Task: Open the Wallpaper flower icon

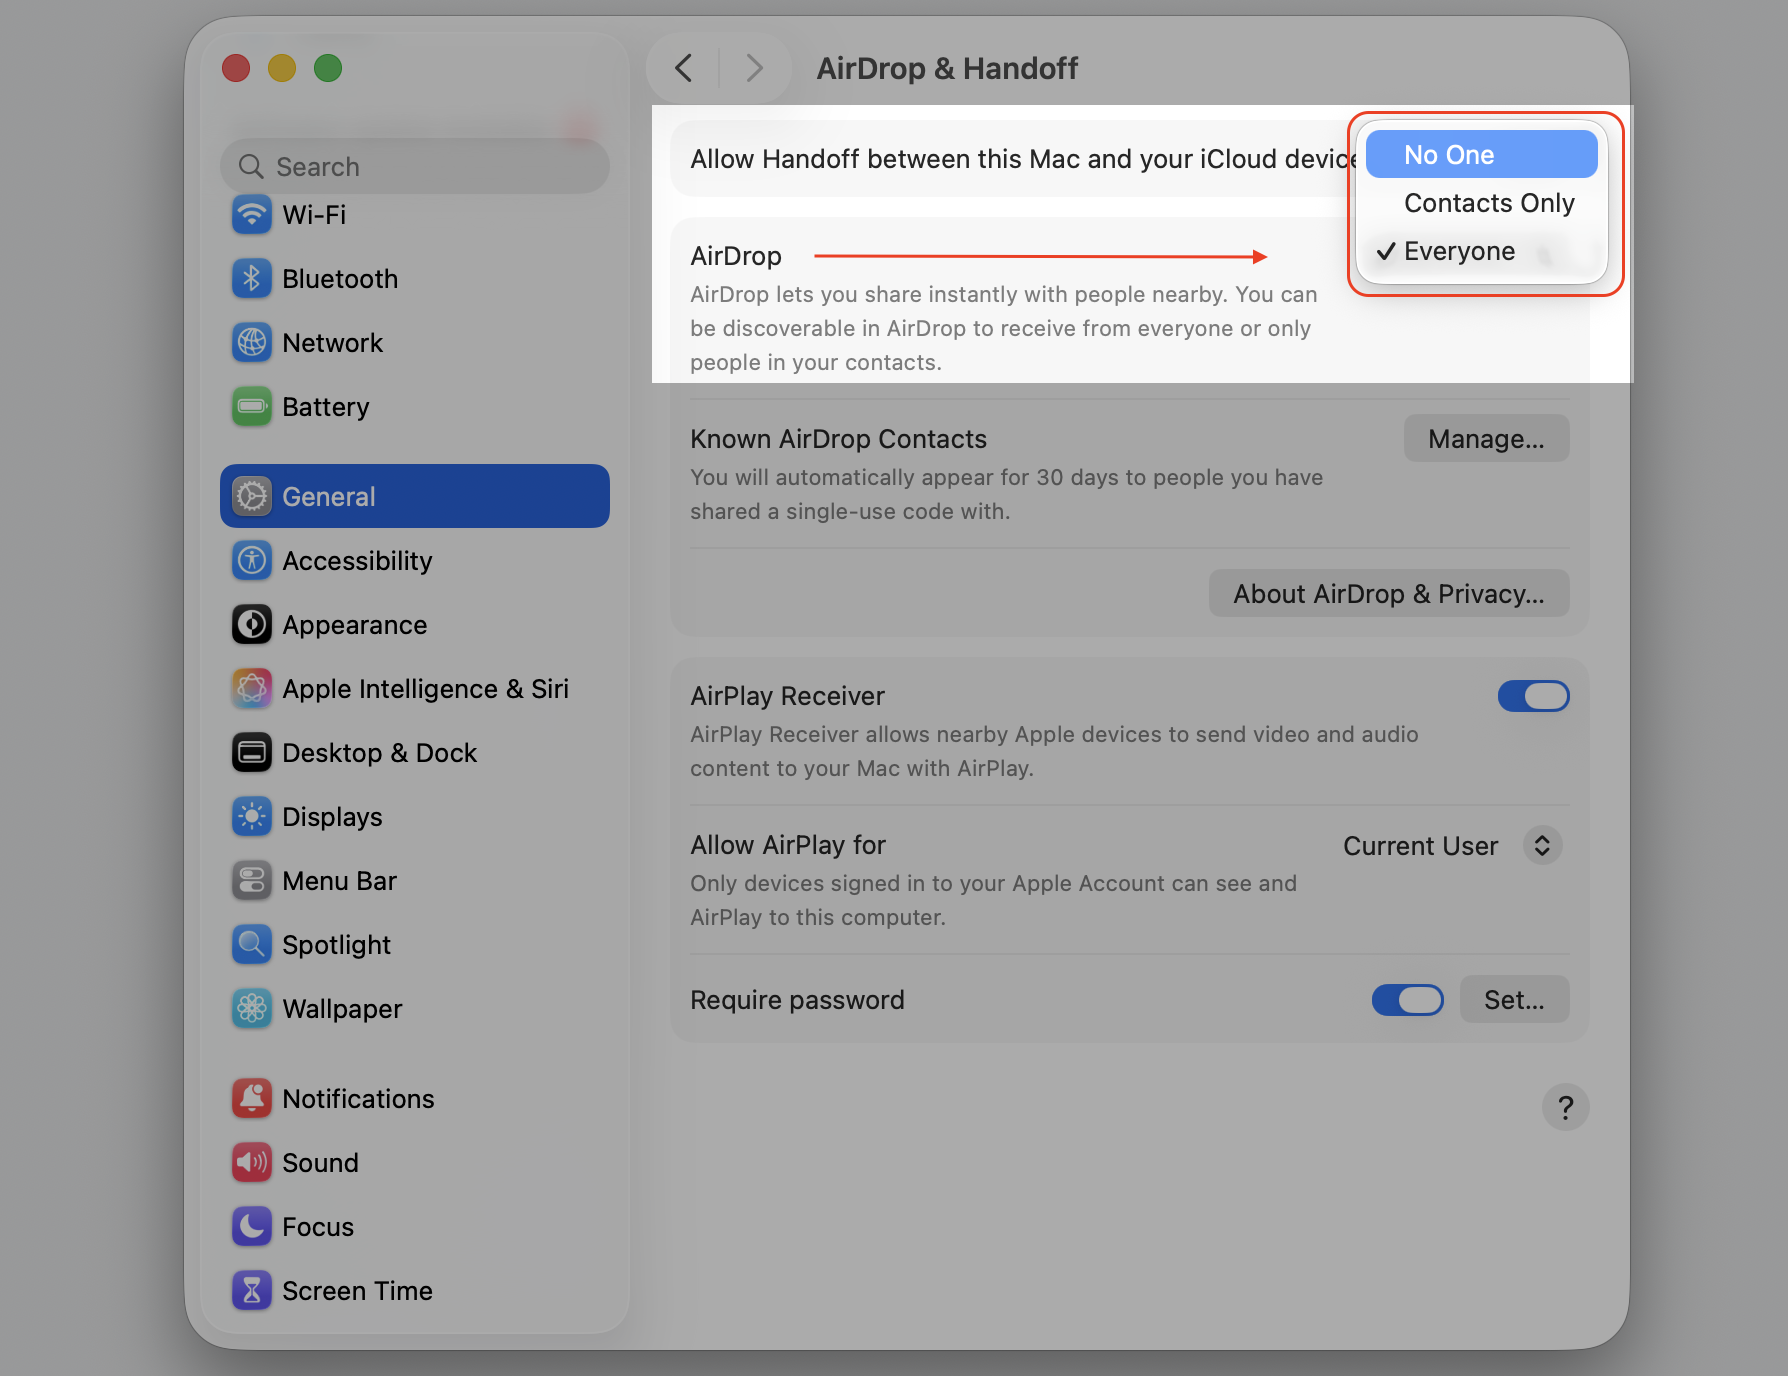Action: (252, 1009)
